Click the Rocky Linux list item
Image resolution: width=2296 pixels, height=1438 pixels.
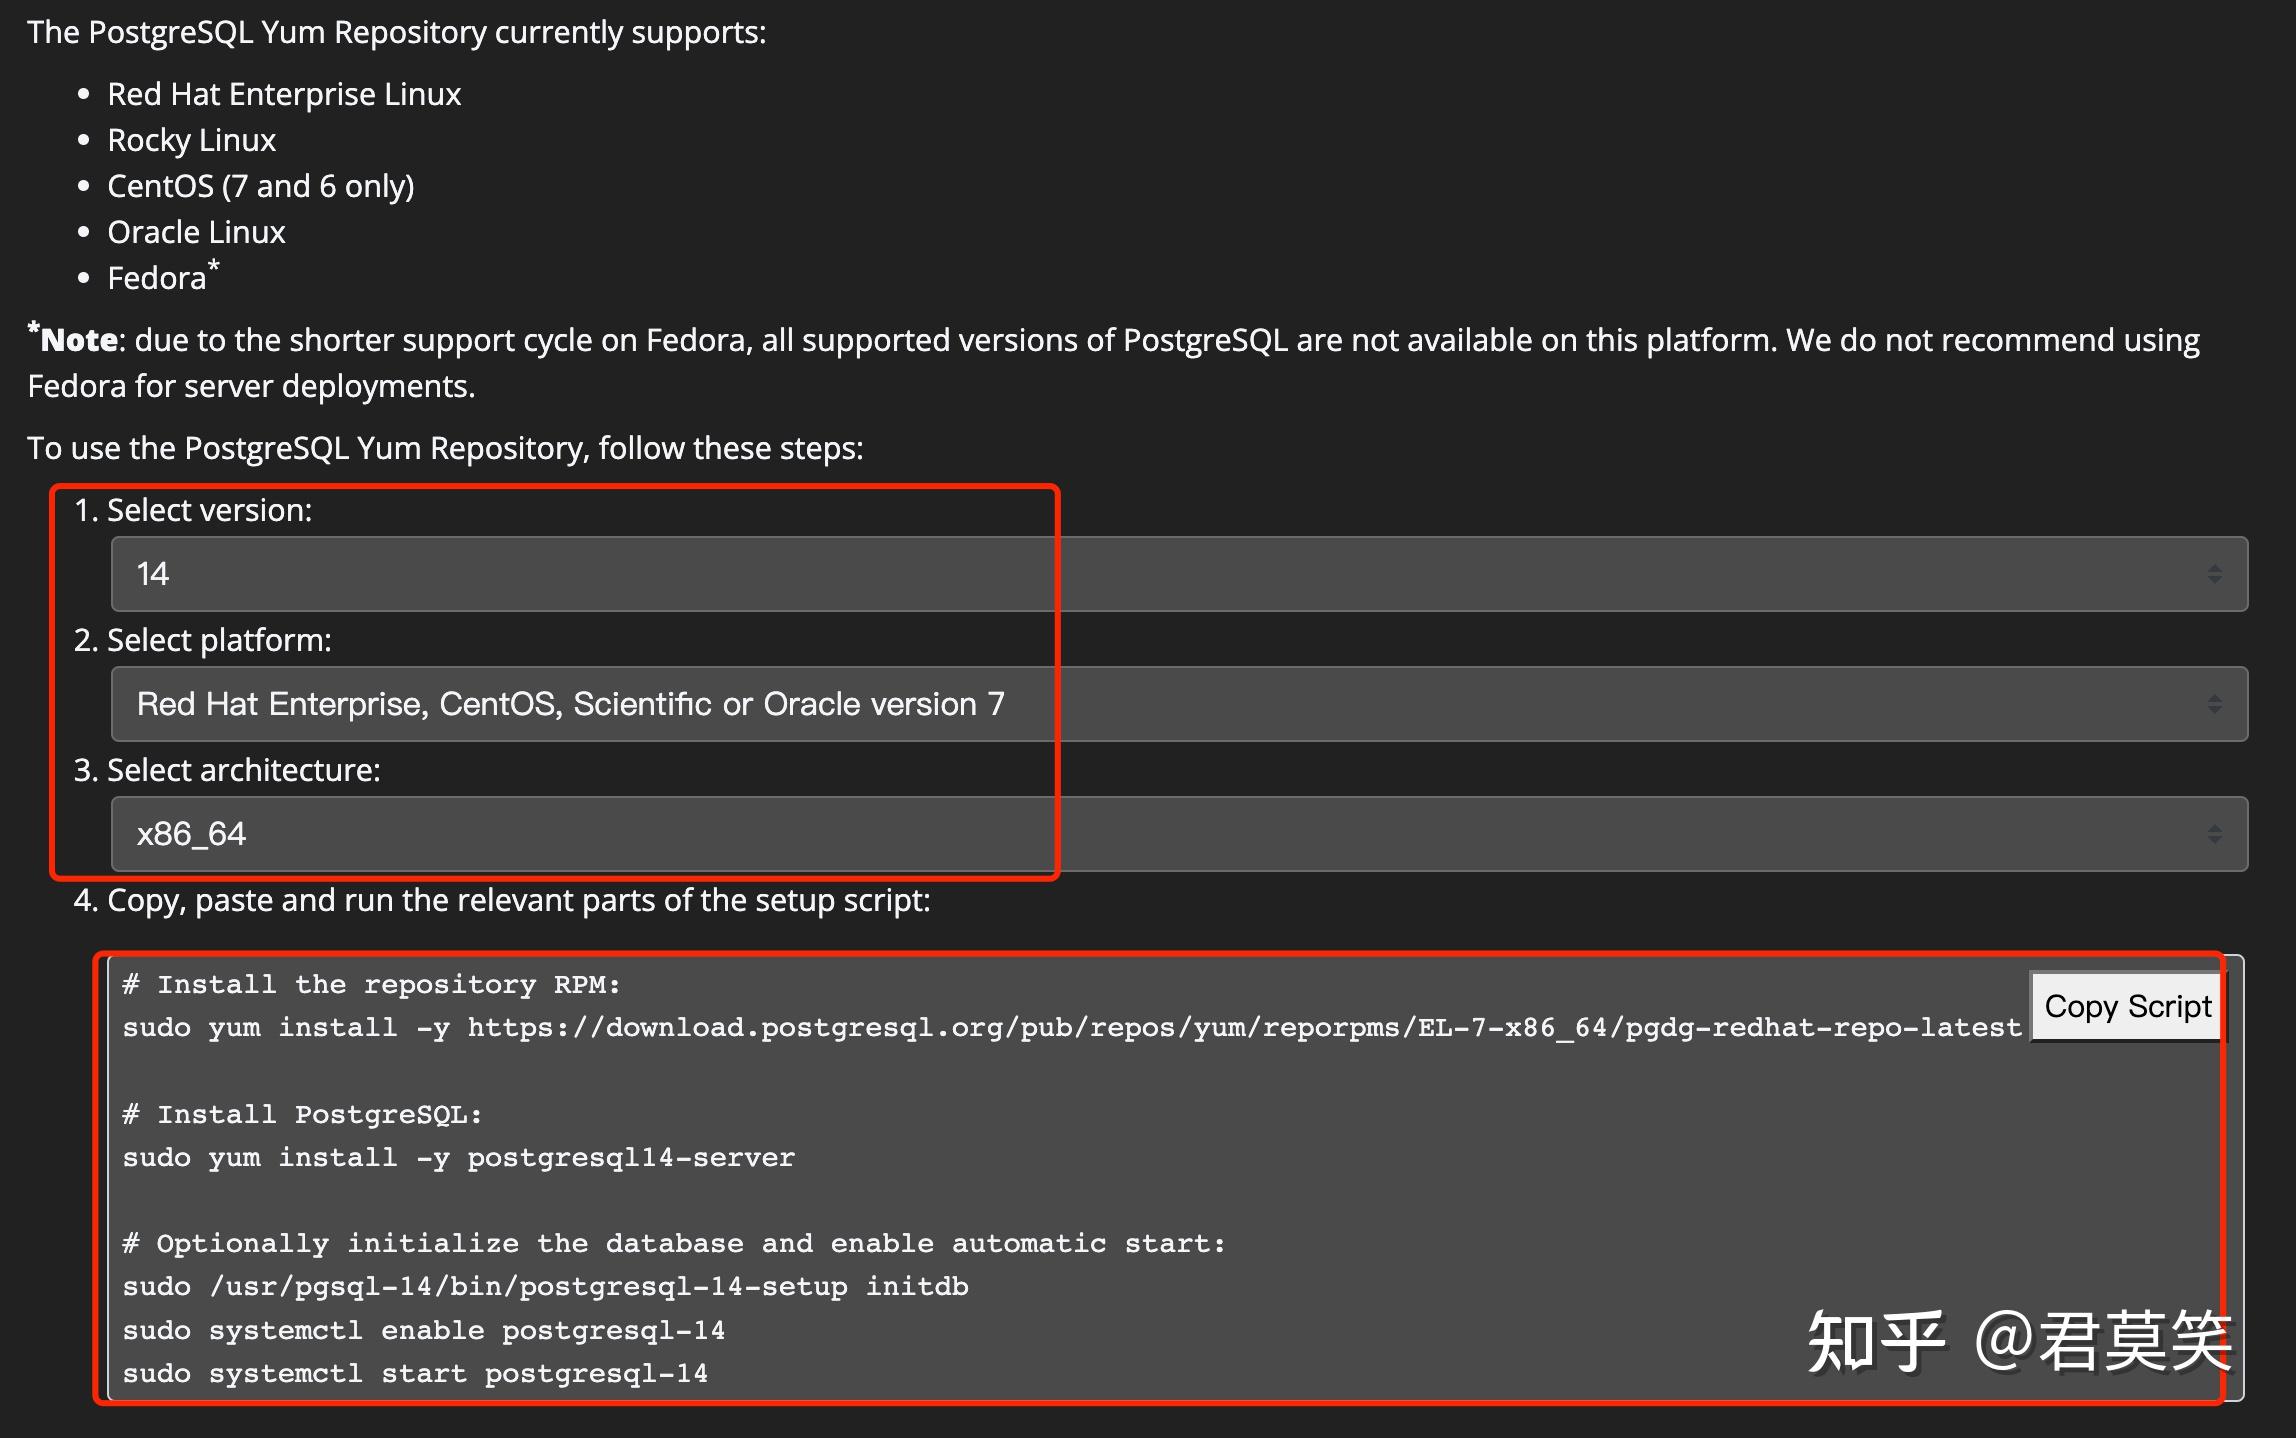click(191, 139)
